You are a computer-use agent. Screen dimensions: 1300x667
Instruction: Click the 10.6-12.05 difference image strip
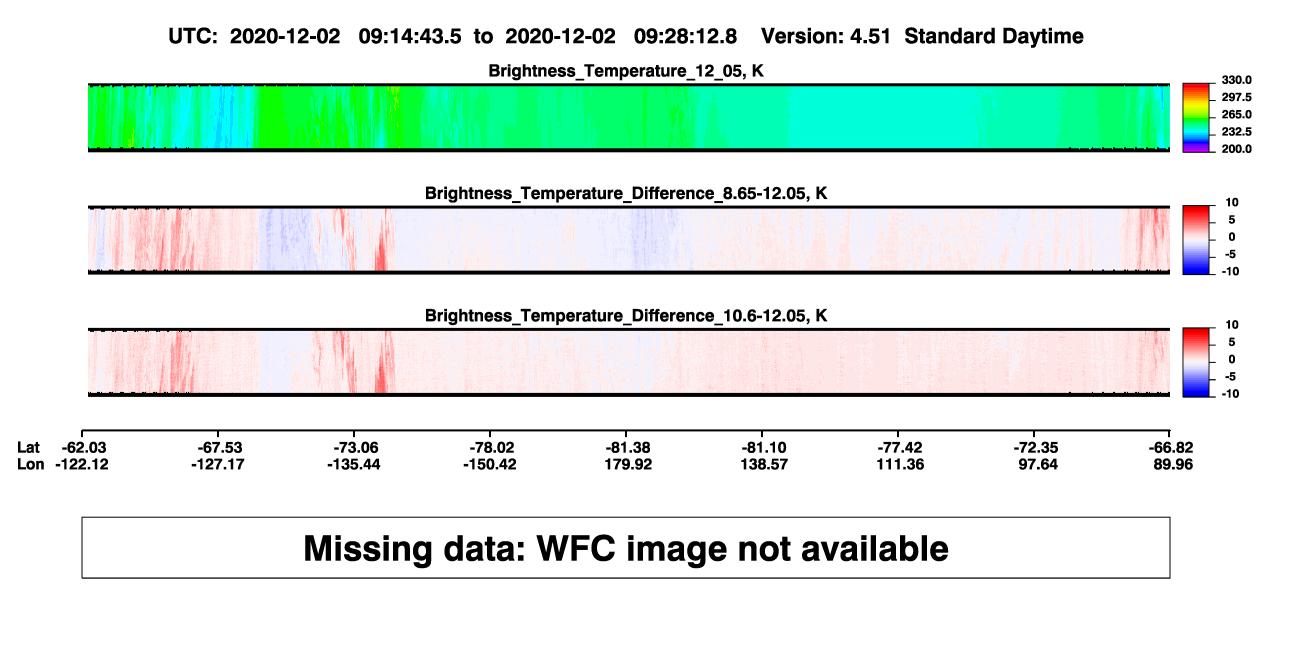click(x=628, y=362)
